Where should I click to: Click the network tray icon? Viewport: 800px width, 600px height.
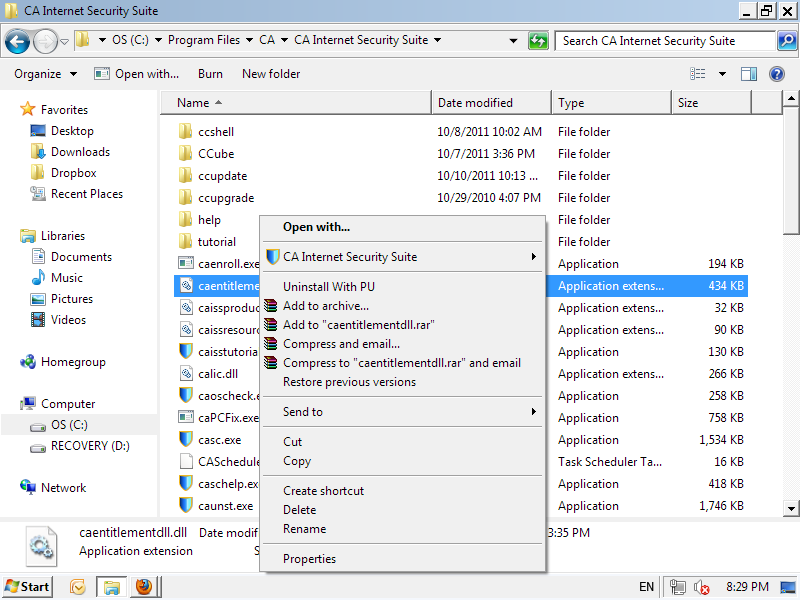tap(678, 587)
